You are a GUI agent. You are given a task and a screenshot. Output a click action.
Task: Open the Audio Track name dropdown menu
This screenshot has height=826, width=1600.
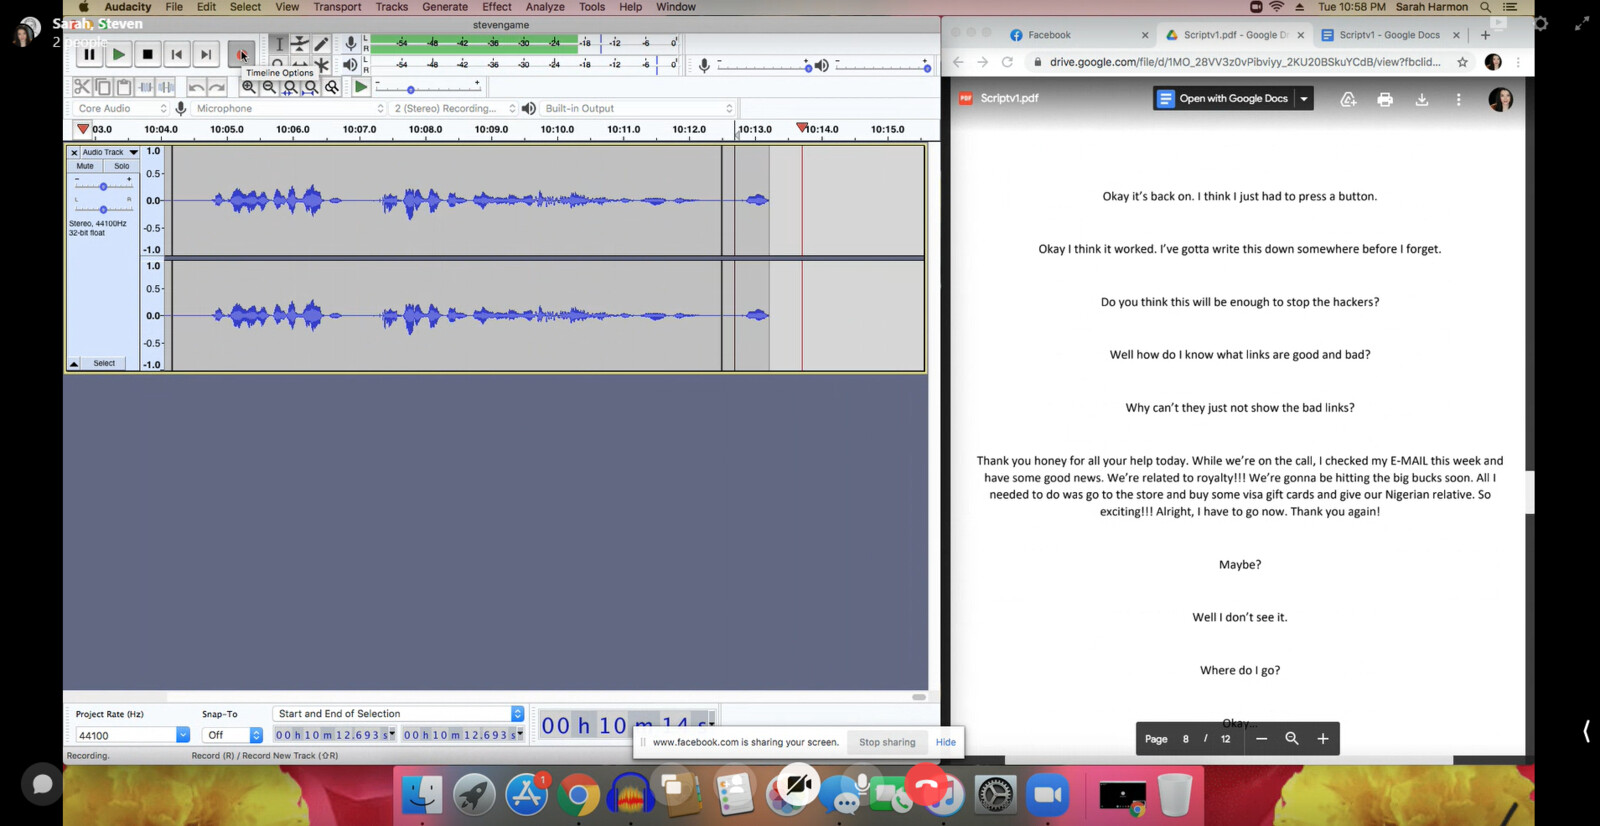(110, 152)
